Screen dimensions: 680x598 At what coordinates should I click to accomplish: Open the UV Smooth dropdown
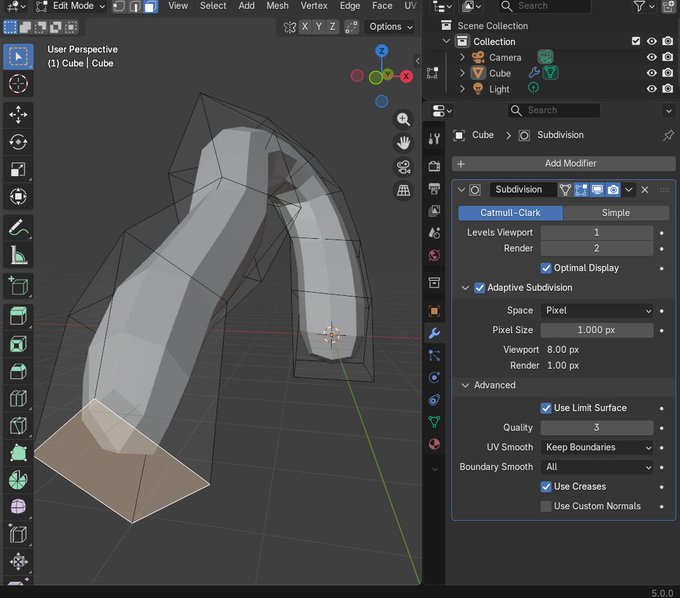(597, 447)
